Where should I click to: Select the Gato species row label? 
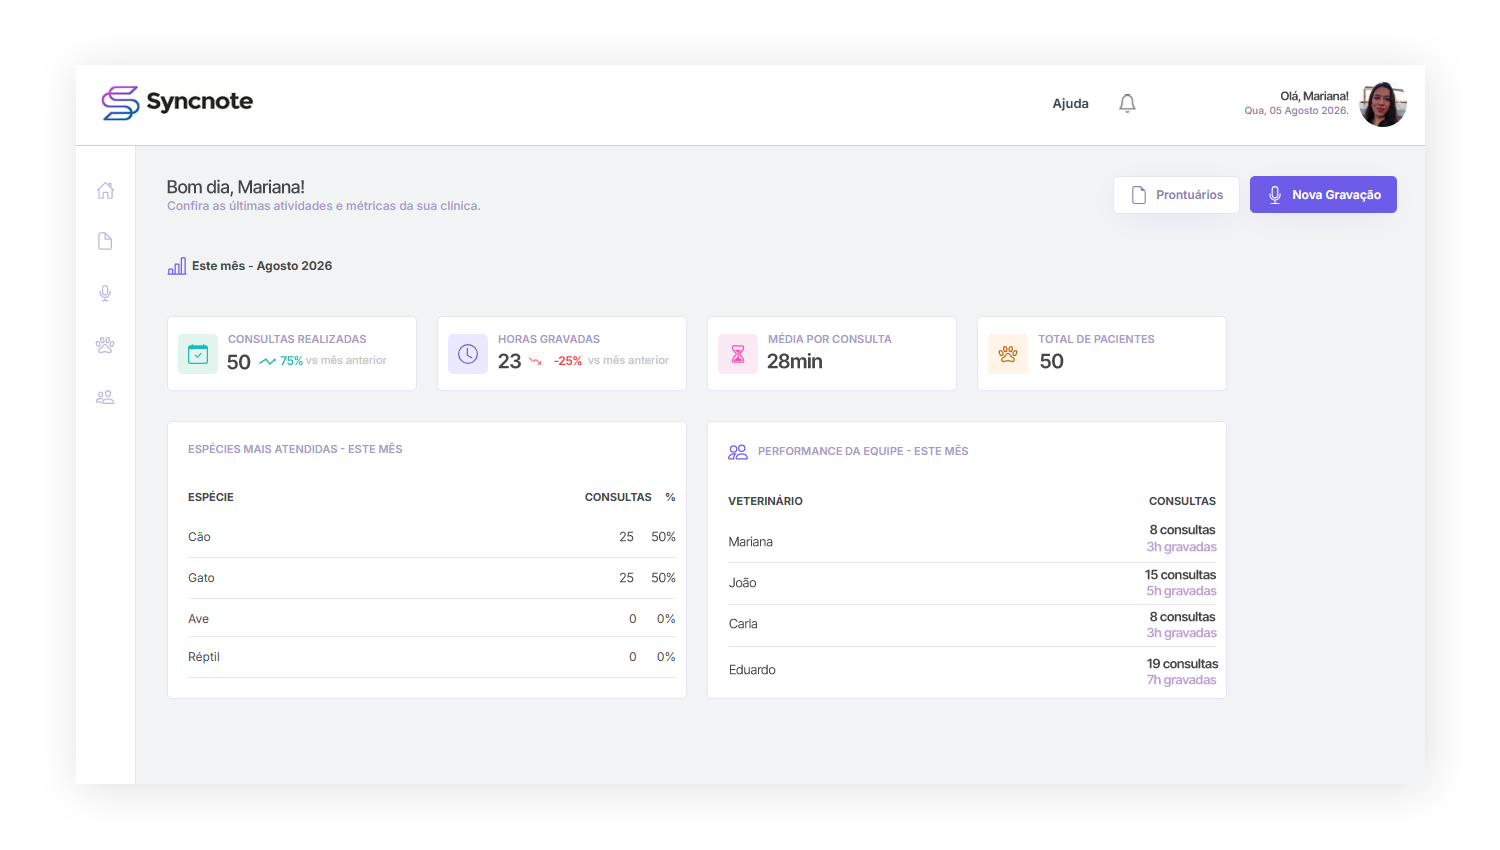tap(201, 578)
